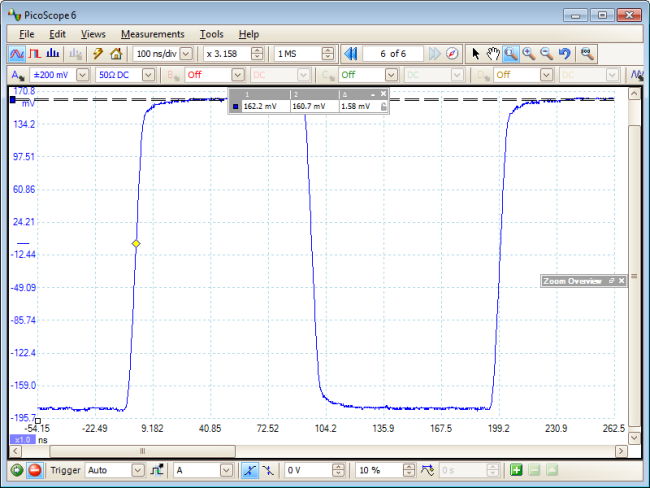Open the Tools menu
Image resolution: width=650 pixels, height=488 pixels.
(x=211, y=34)
